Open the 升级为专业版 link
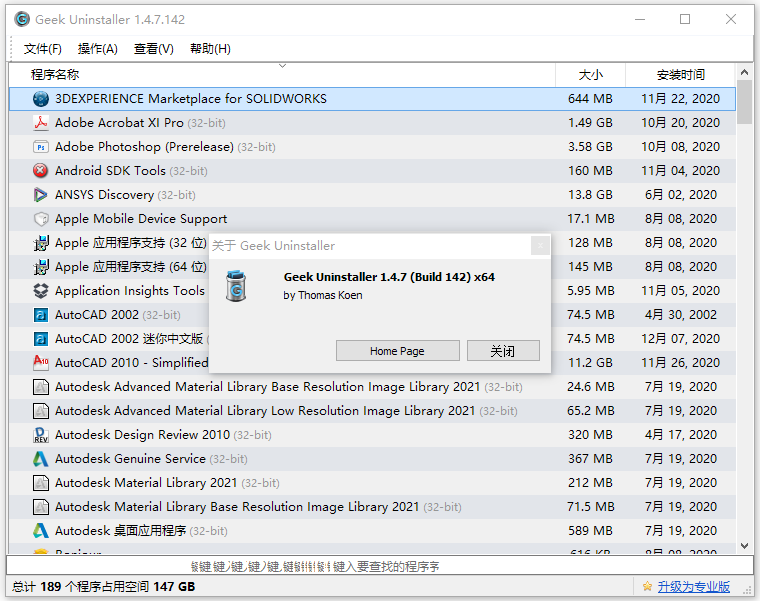Viewport: 760px width, 601px height. coord(694,587)
